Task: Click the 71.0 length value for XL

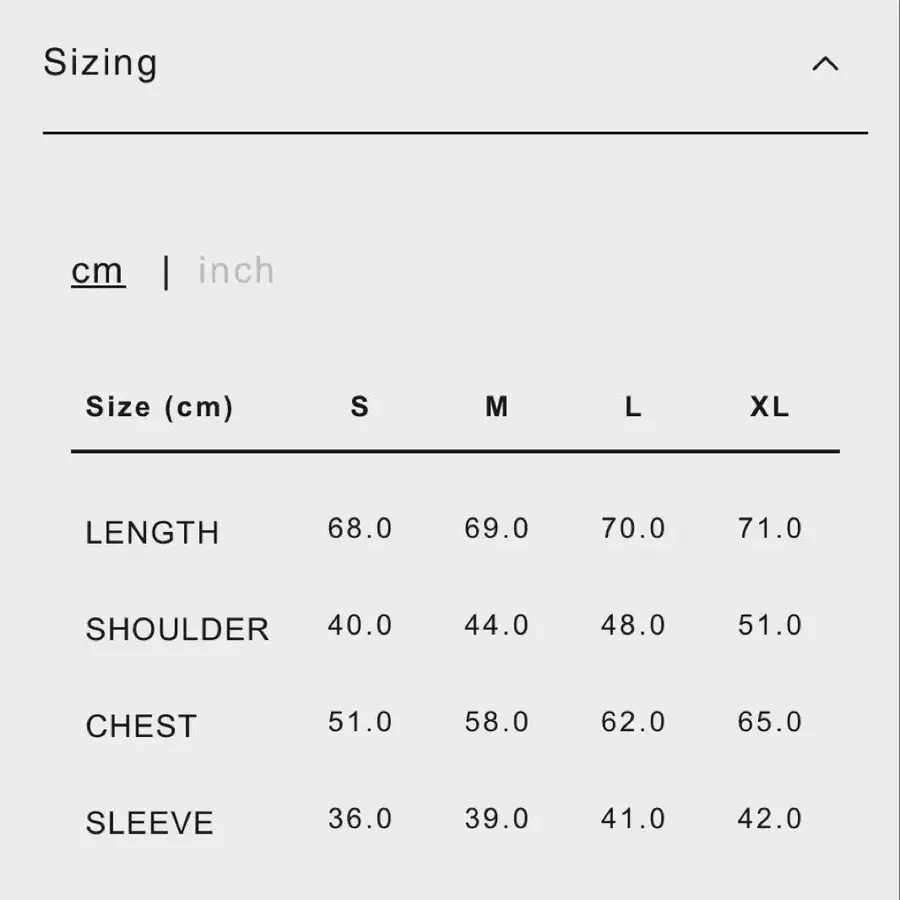Action: coord(770,528)
